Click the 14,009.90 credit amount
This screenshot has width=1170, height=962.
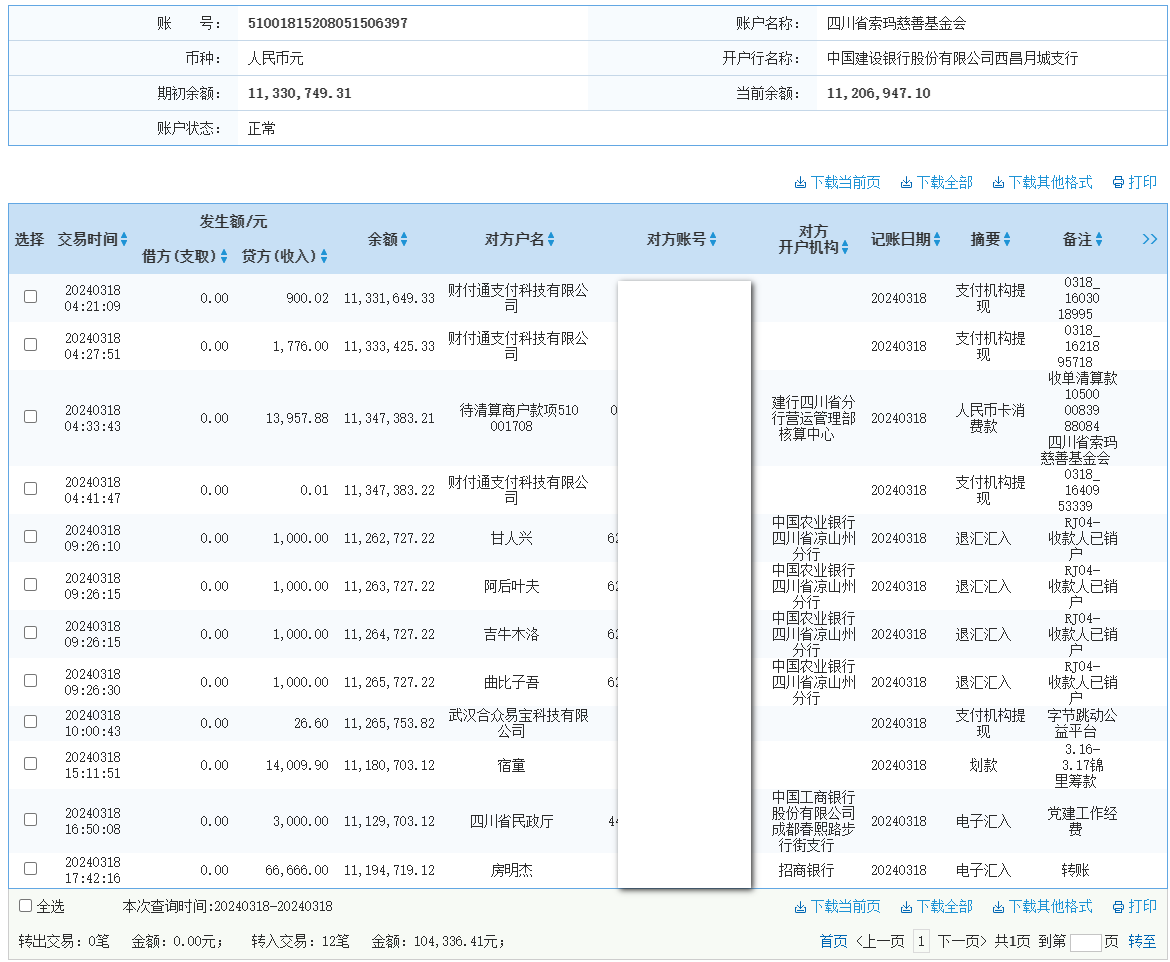pos(297,765)
